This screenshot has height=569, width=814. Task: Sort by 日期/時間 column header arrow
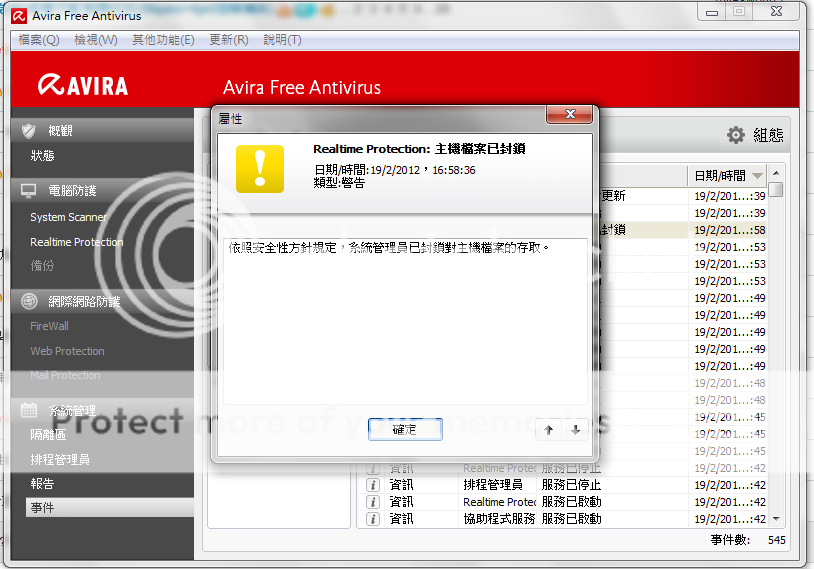[758, 176]
